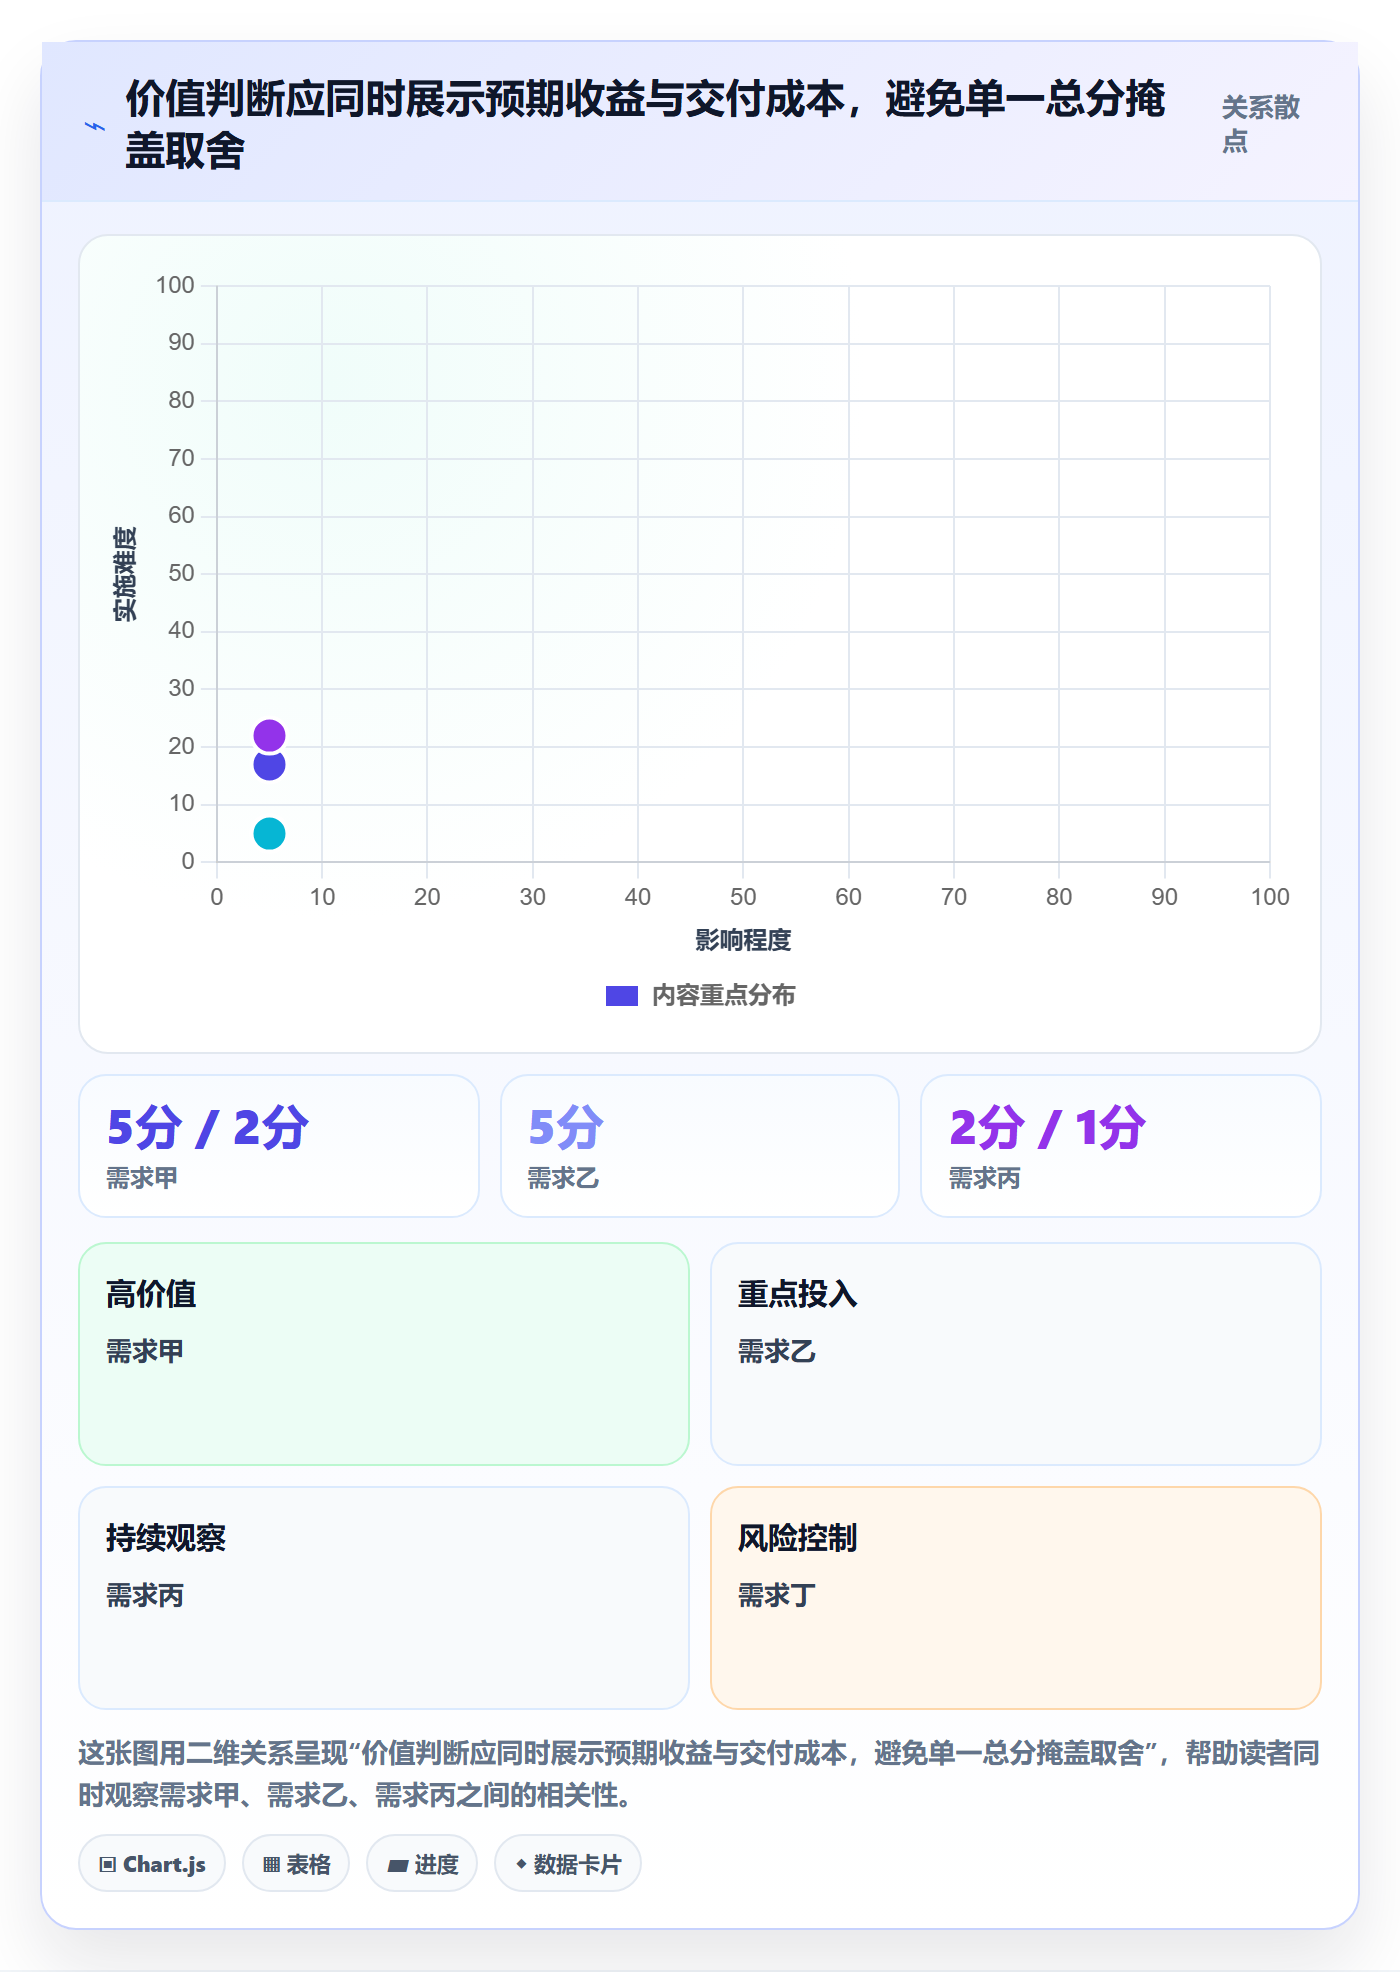This screenshot has height=1972, width=1400.
Task: Click the Chart.js chip's square icon
Action: 108,1865
